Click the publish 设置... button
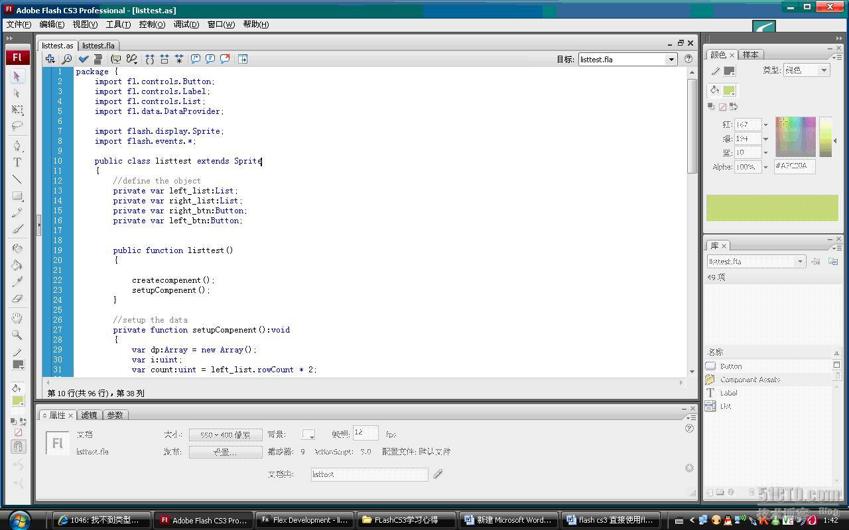This screenshot has width=849, height=530. tap(225, 452)
